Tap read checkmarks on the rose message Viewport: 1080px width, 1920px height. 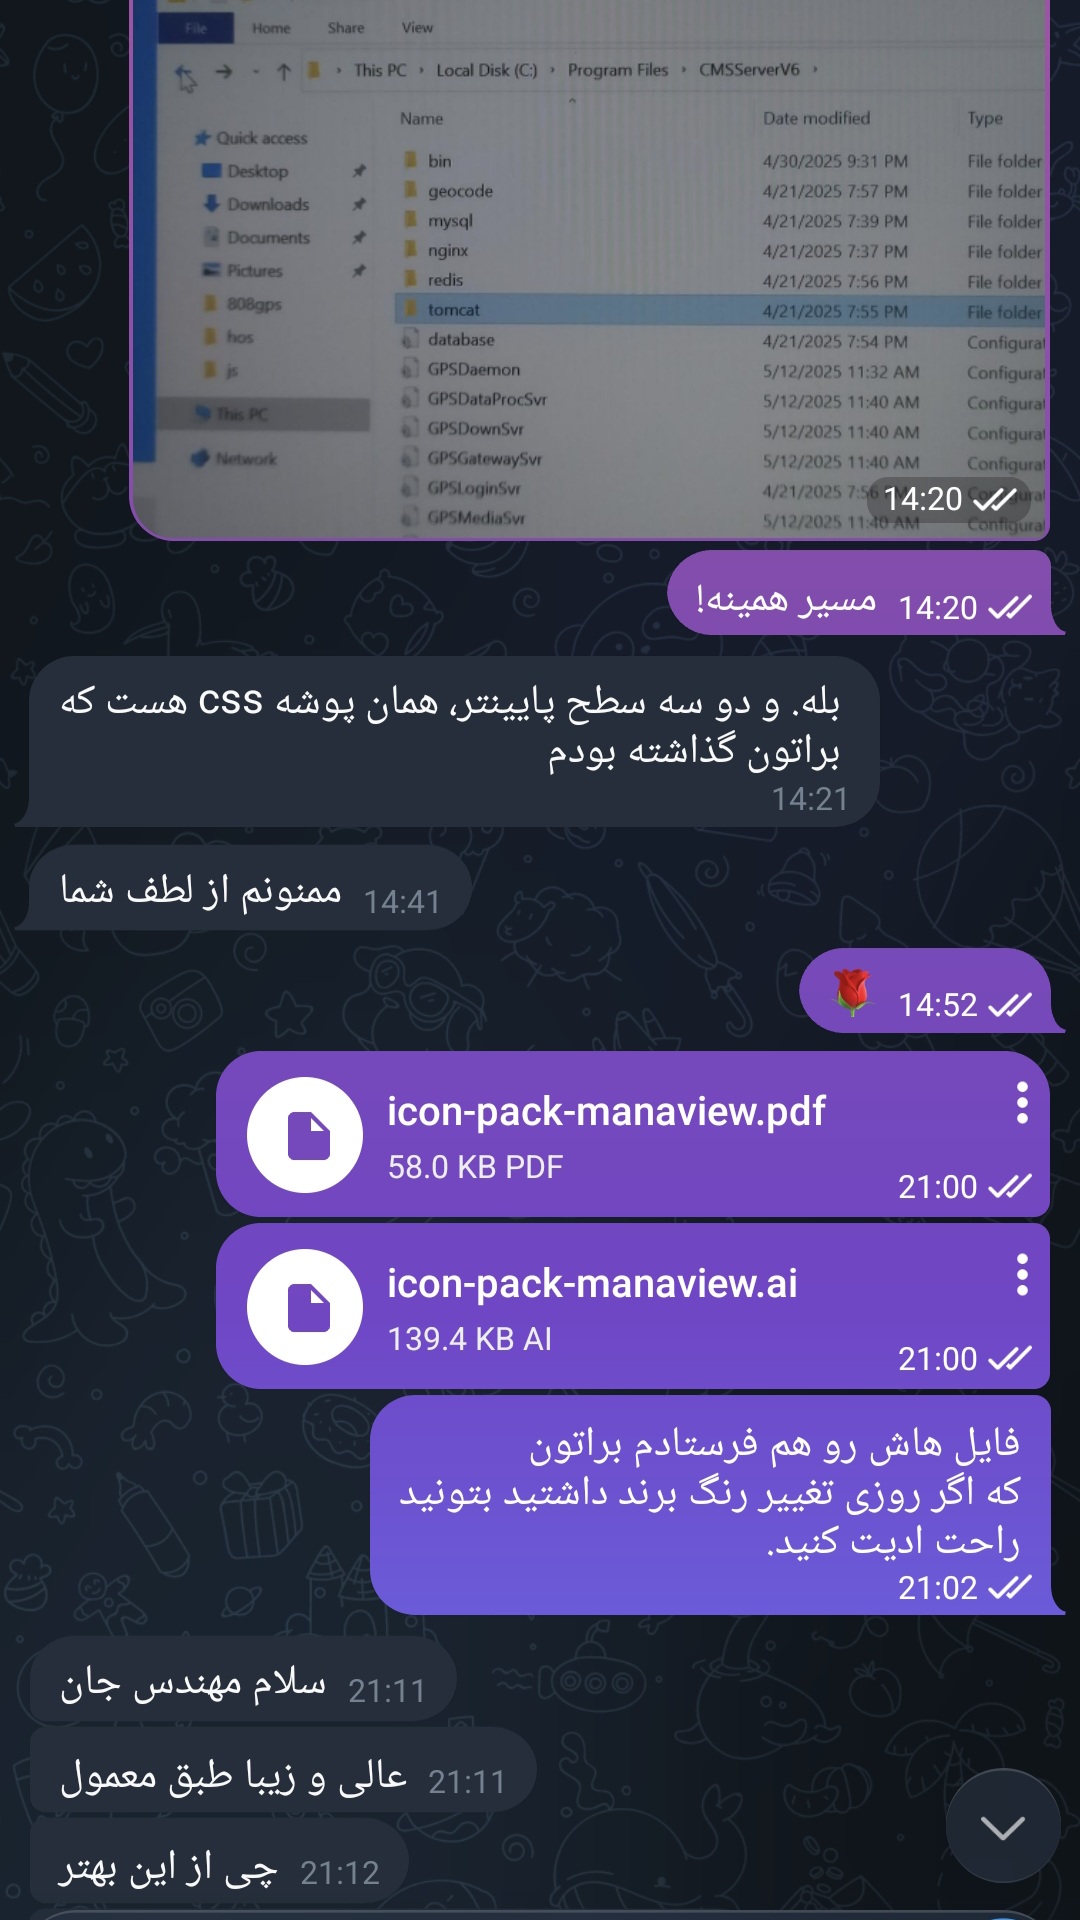click(x=1008, y=1004)
